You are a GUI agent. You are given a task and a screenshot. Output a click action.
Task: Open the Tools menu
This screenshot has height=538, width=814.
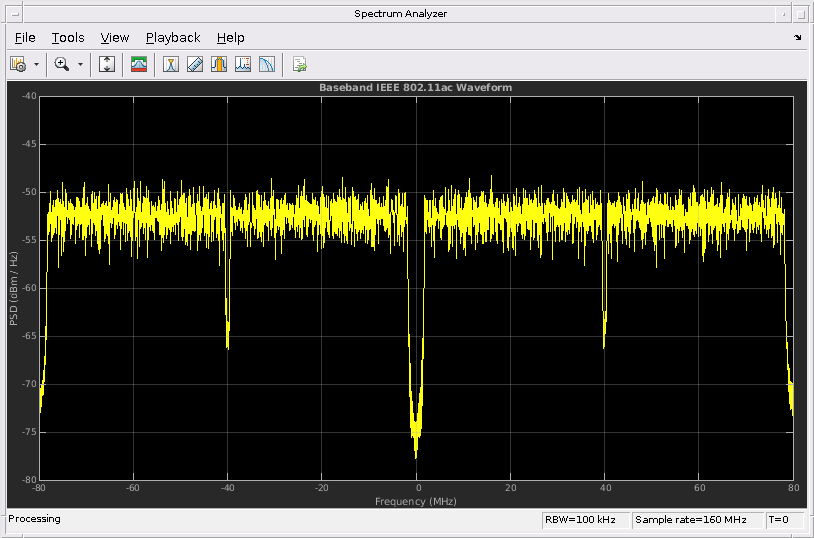[68, 37]
